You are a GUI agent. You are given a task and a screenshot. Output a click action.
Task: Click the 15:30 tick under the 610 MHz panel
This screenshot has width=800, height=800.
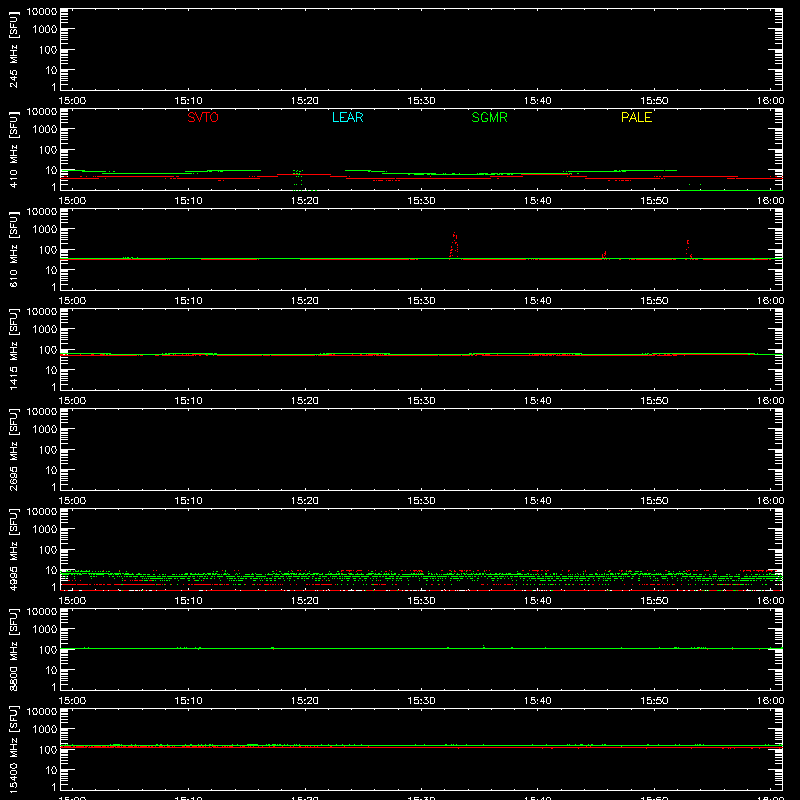pyautogui.click(x=421, y=301)
